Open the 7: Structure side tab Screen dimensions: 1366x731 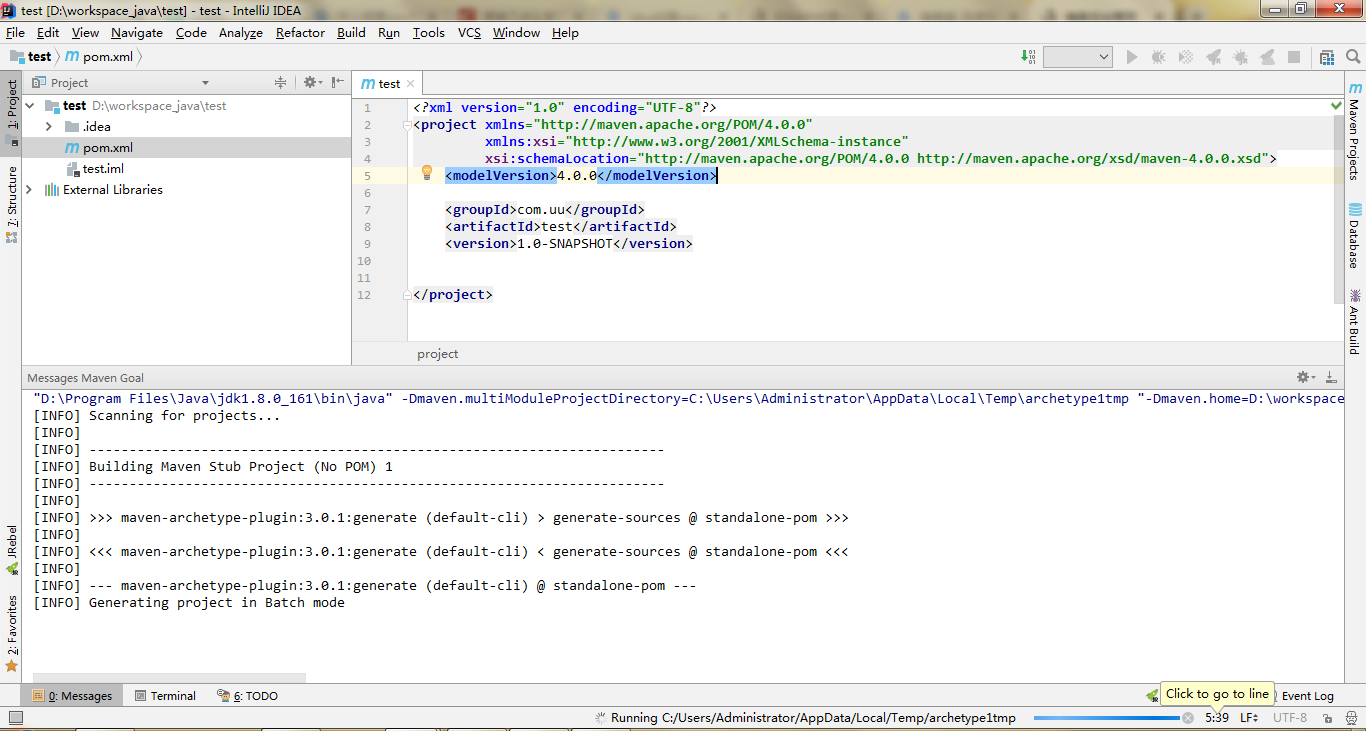(x=12, y=205)
